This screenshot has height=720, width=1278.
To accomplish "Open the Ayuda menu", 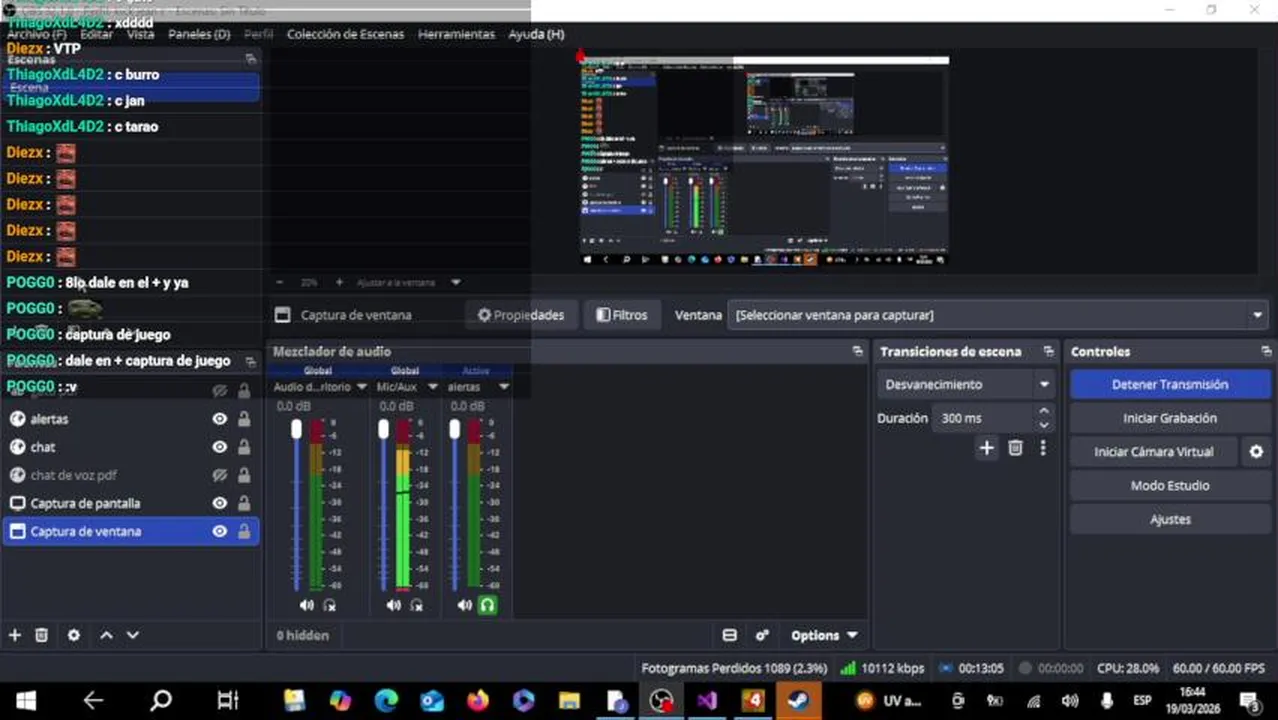I will pyautogui.click(x=536, y=34).
